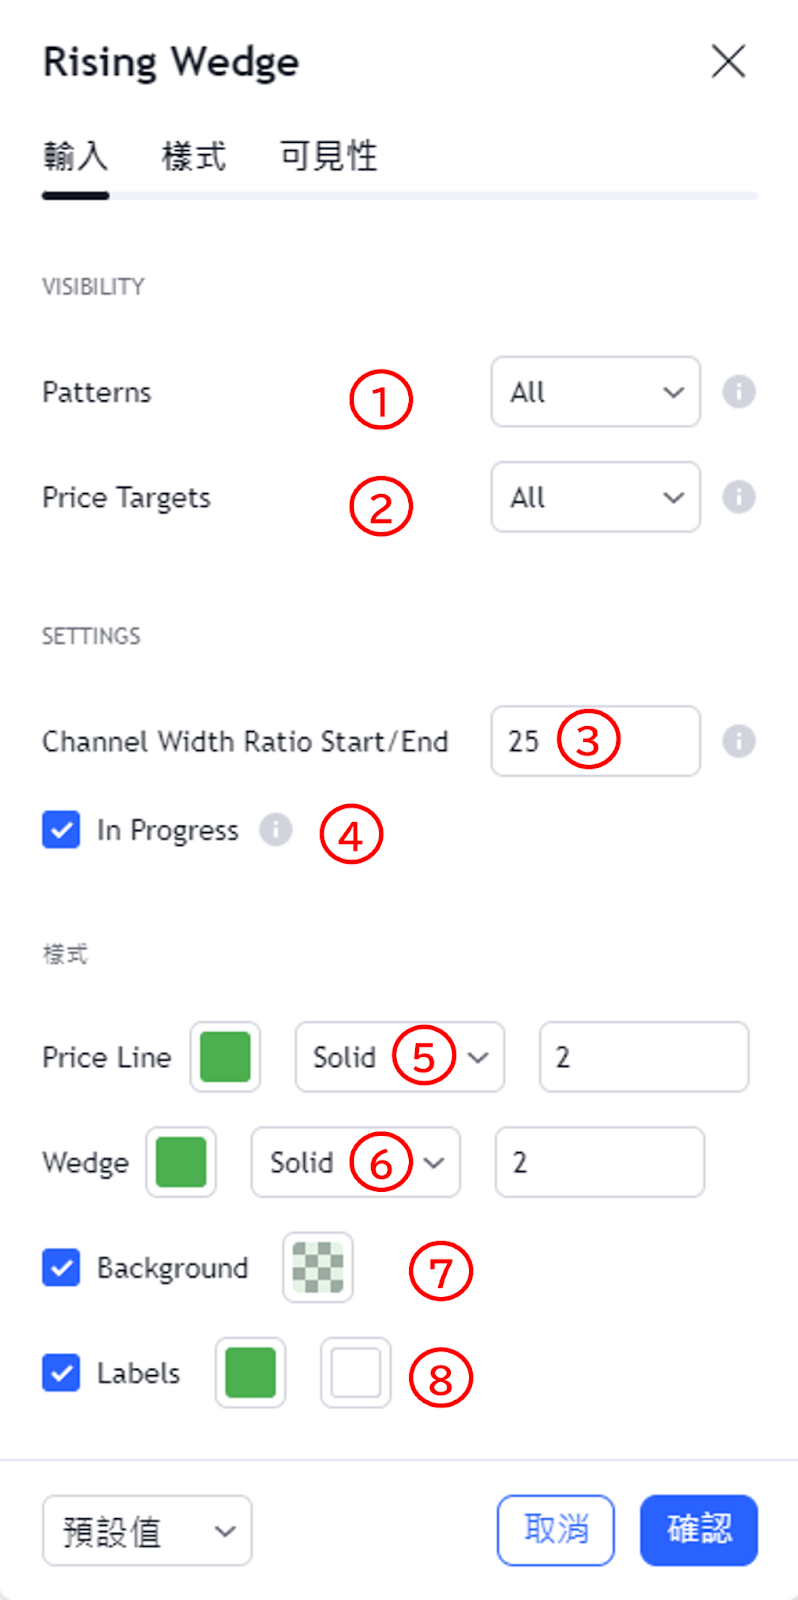Click Channel Width Ratio input field

pos(596,741)
